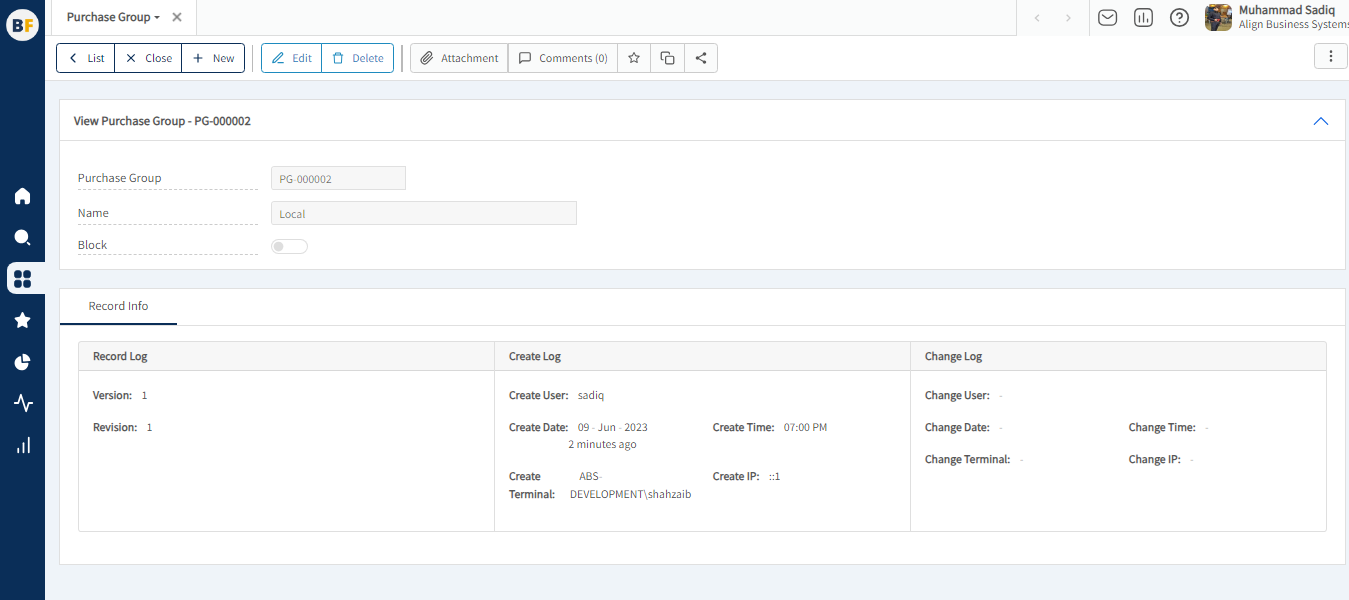Click the share icon in toolbar
The image size is (1349, 600).
701,58
